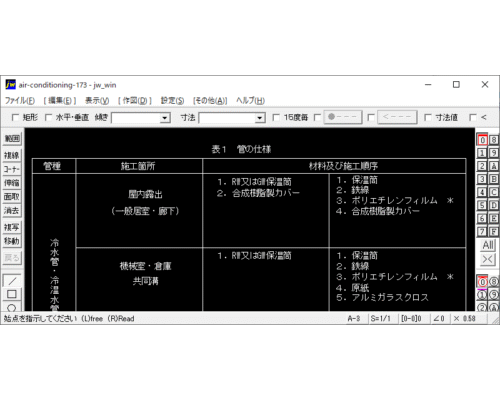Click the ∠0 angle indicator
Image resolution: width=500 pixels, height=400 pixels.
pos(439,319)
